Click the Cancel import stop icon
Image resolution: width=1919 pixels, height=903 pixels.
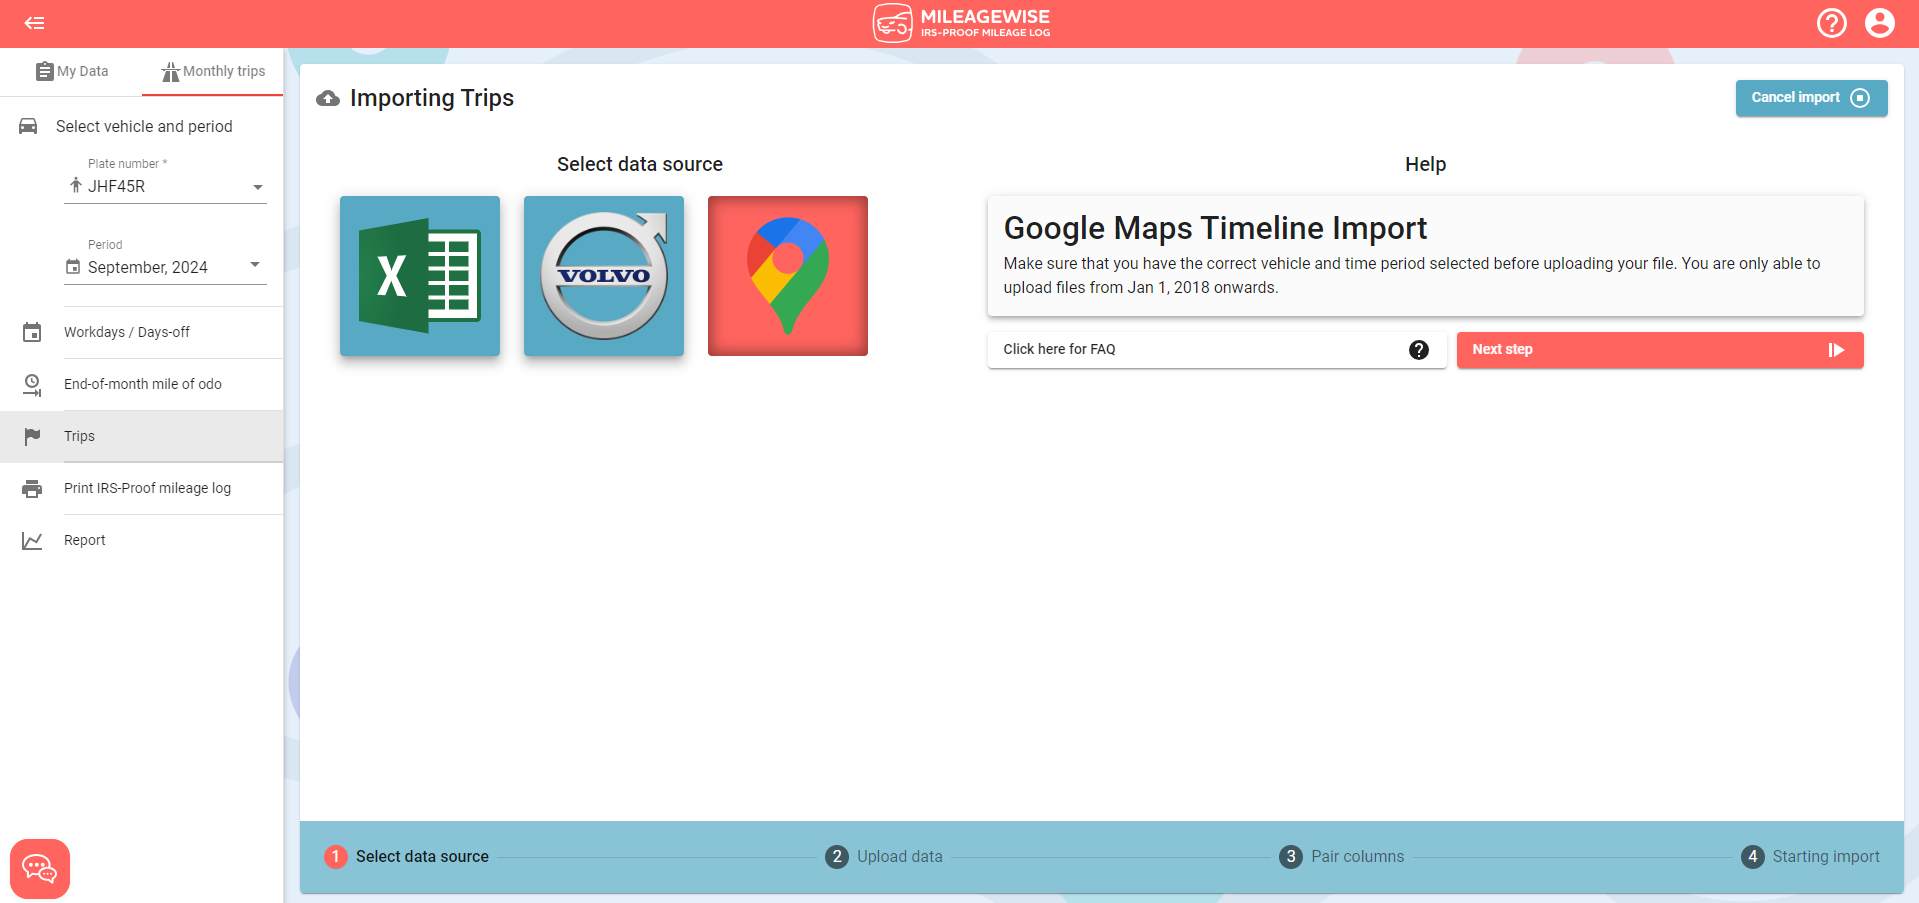[1860, 98]
